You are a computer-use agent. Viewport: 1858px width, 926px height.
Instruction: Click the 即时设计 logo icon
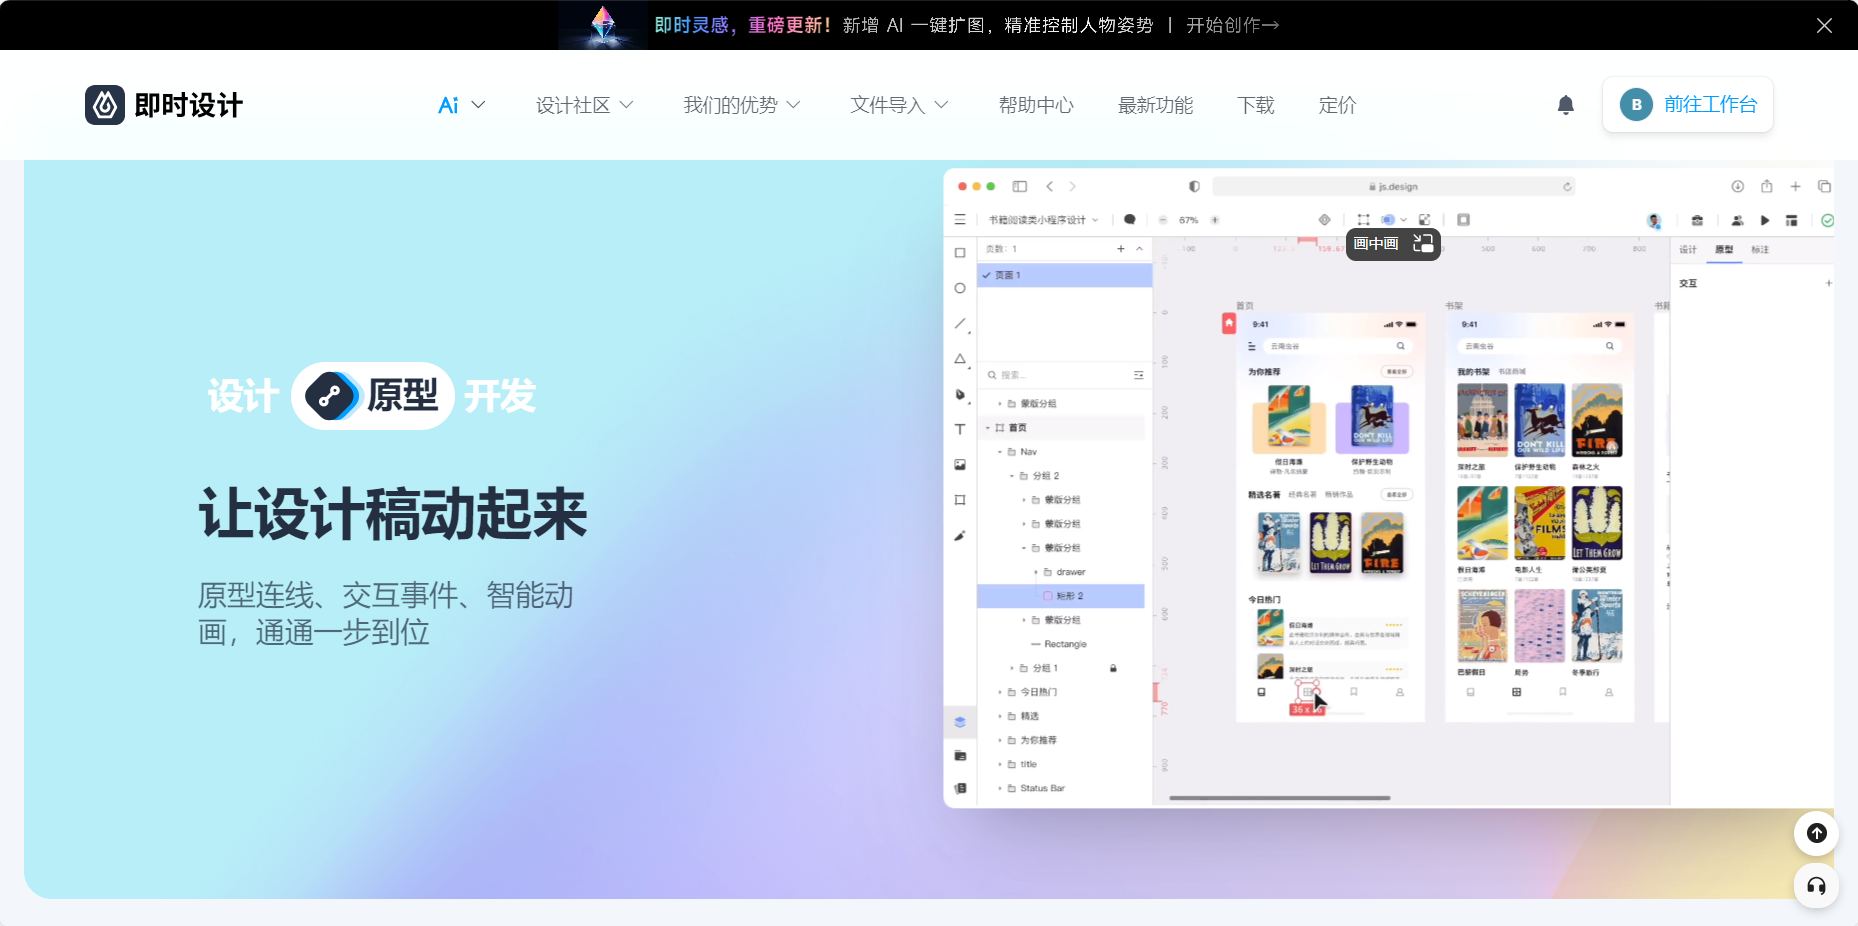(105, 105)
